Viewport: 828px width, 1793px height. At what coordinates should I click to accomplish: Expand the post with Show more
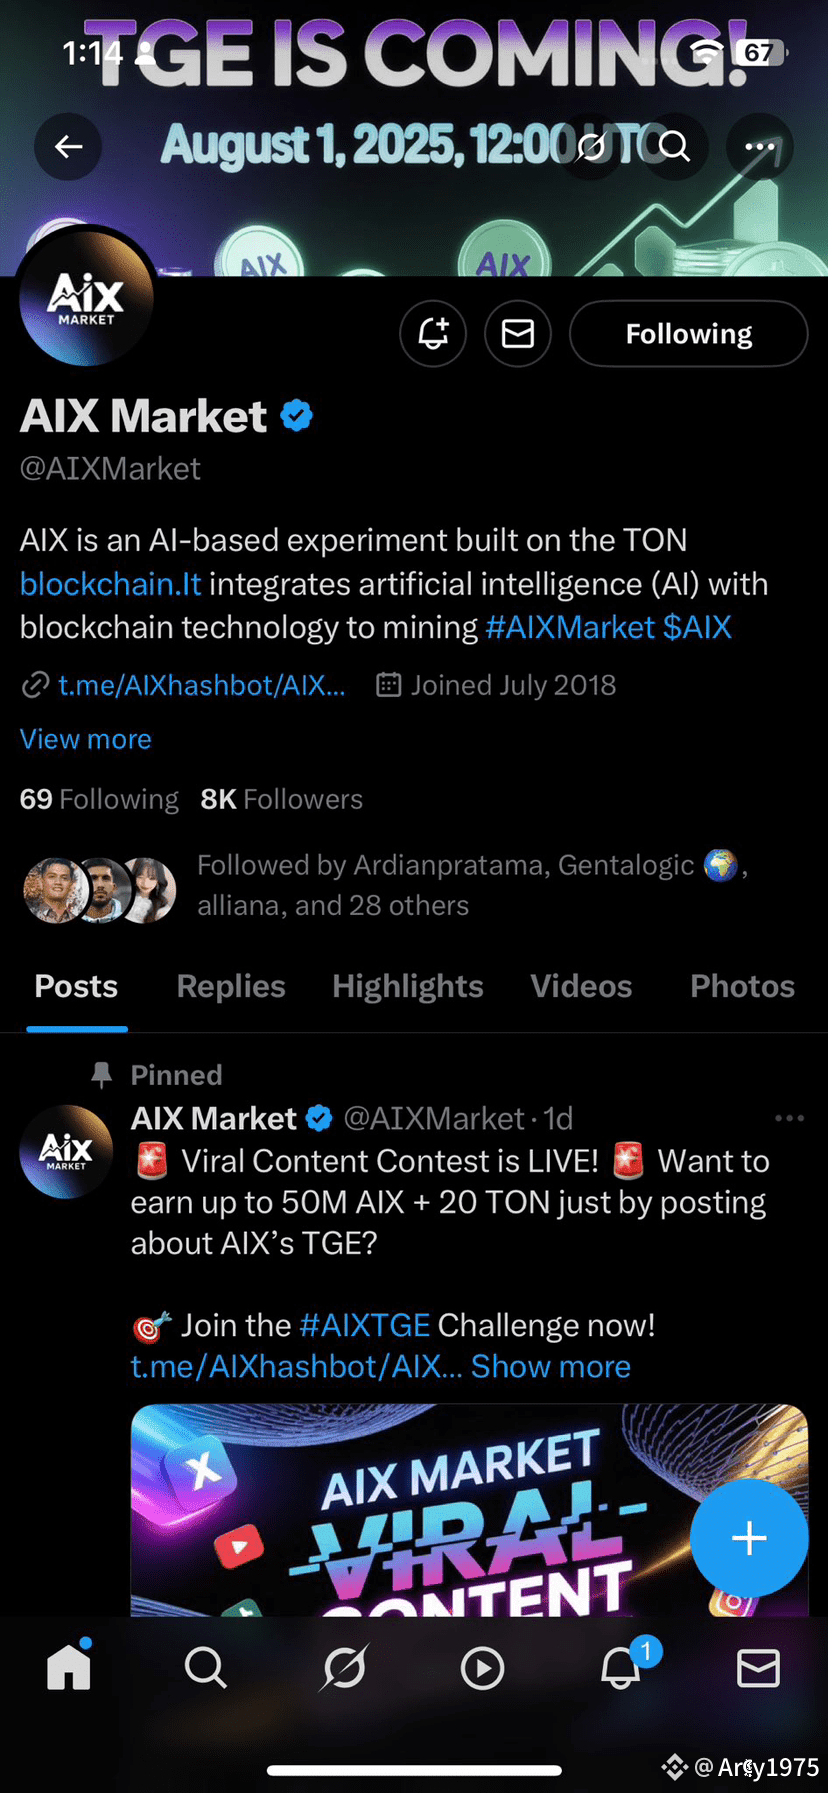(x=551, y=1366)
